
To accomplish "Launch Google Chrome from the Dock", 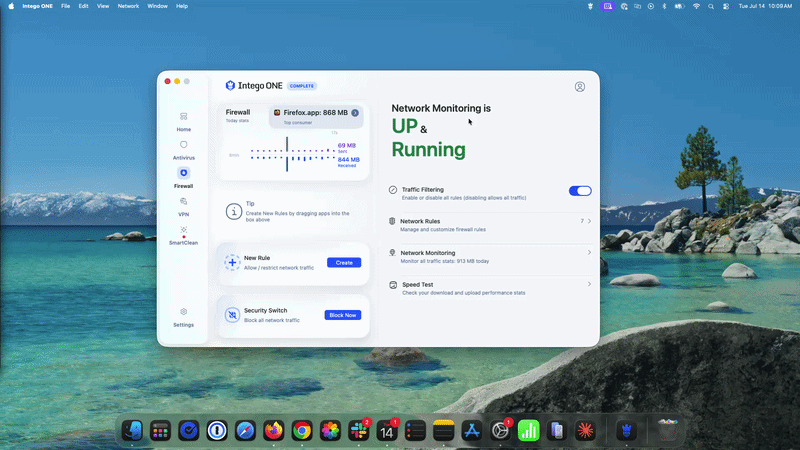I will (x=302, y=431).
